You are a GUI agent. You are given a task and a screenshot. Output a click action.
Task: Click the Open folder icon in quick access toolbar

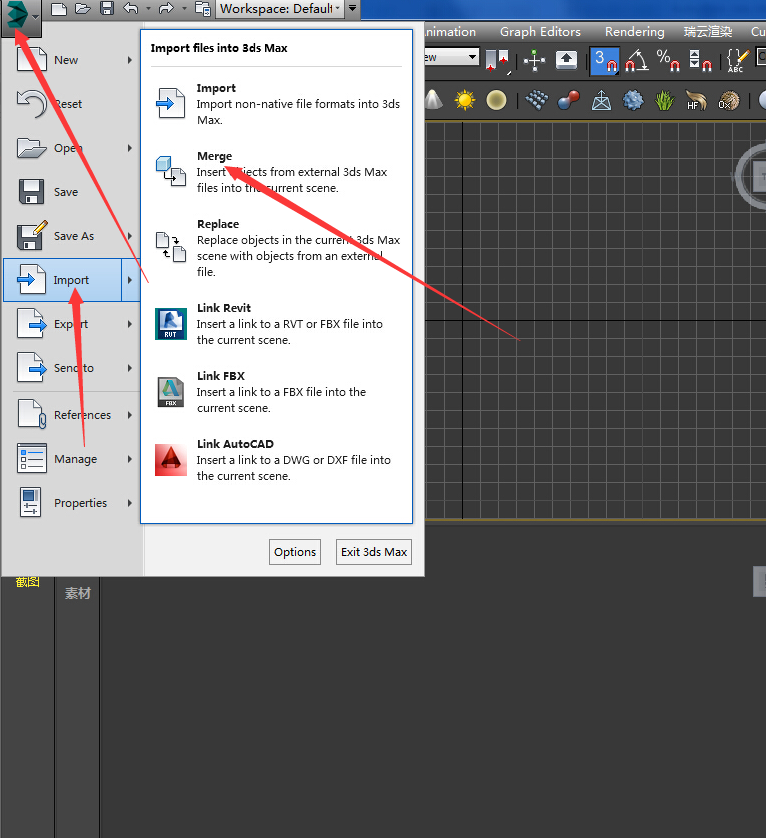(x=83, y=9)
